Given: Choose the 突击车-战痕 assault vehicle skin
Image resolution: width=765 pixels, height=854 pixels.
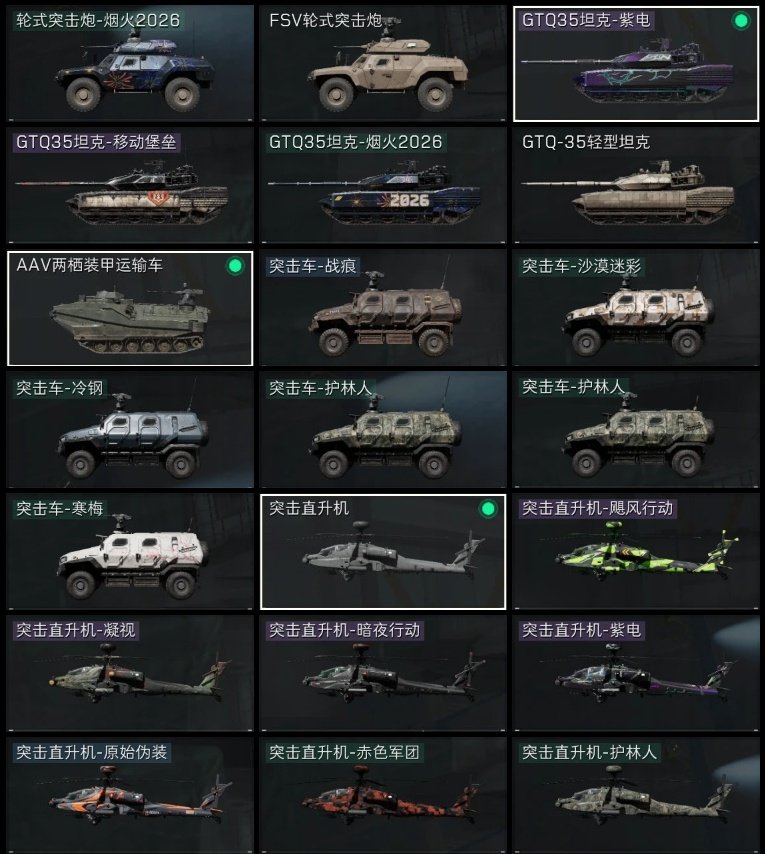Looking at the screenshot, I should tap(383, 308).
